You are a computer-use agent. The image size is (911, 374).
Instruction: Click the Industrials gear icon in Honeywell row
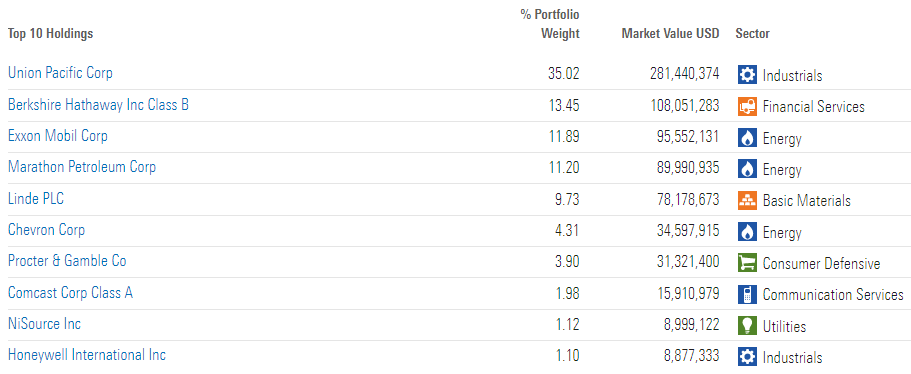click(747, 357)
